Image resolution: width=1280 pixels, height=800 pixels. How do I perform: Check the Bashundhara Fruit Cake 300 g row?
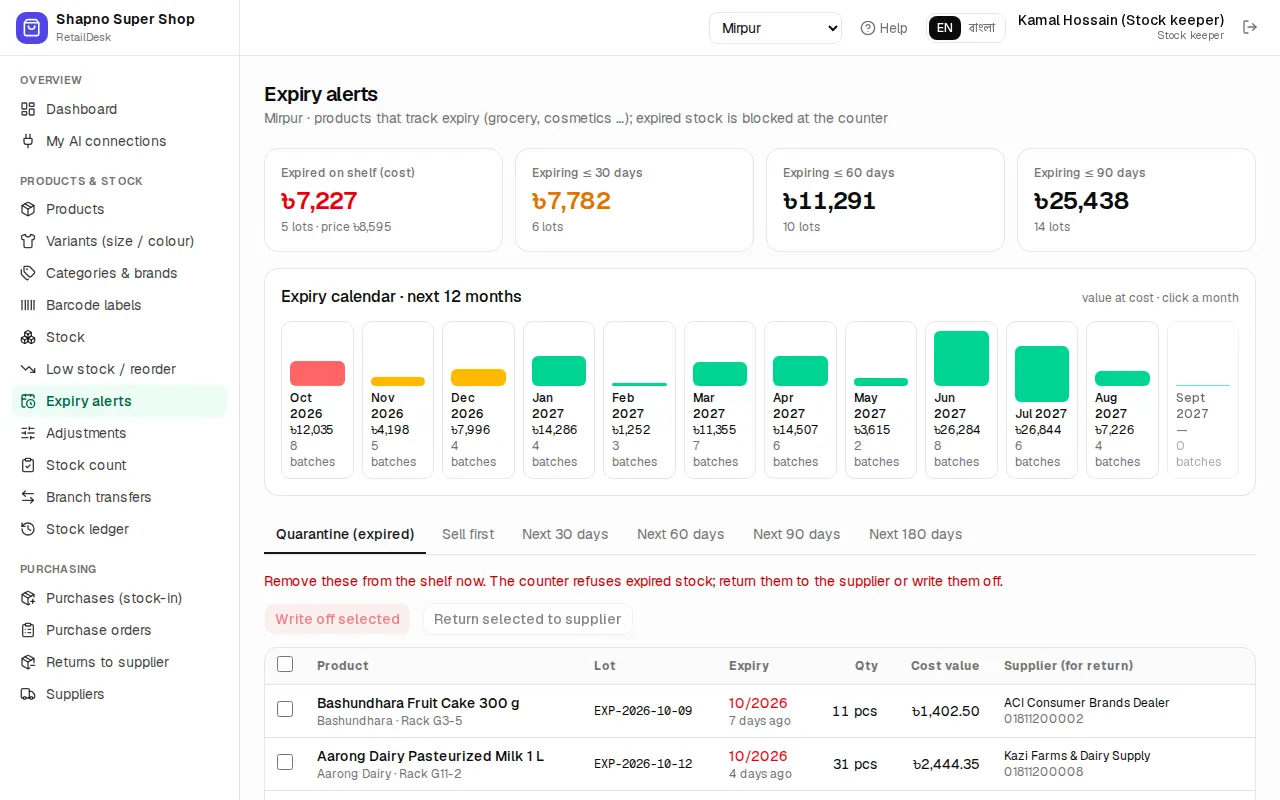point(285,709)
